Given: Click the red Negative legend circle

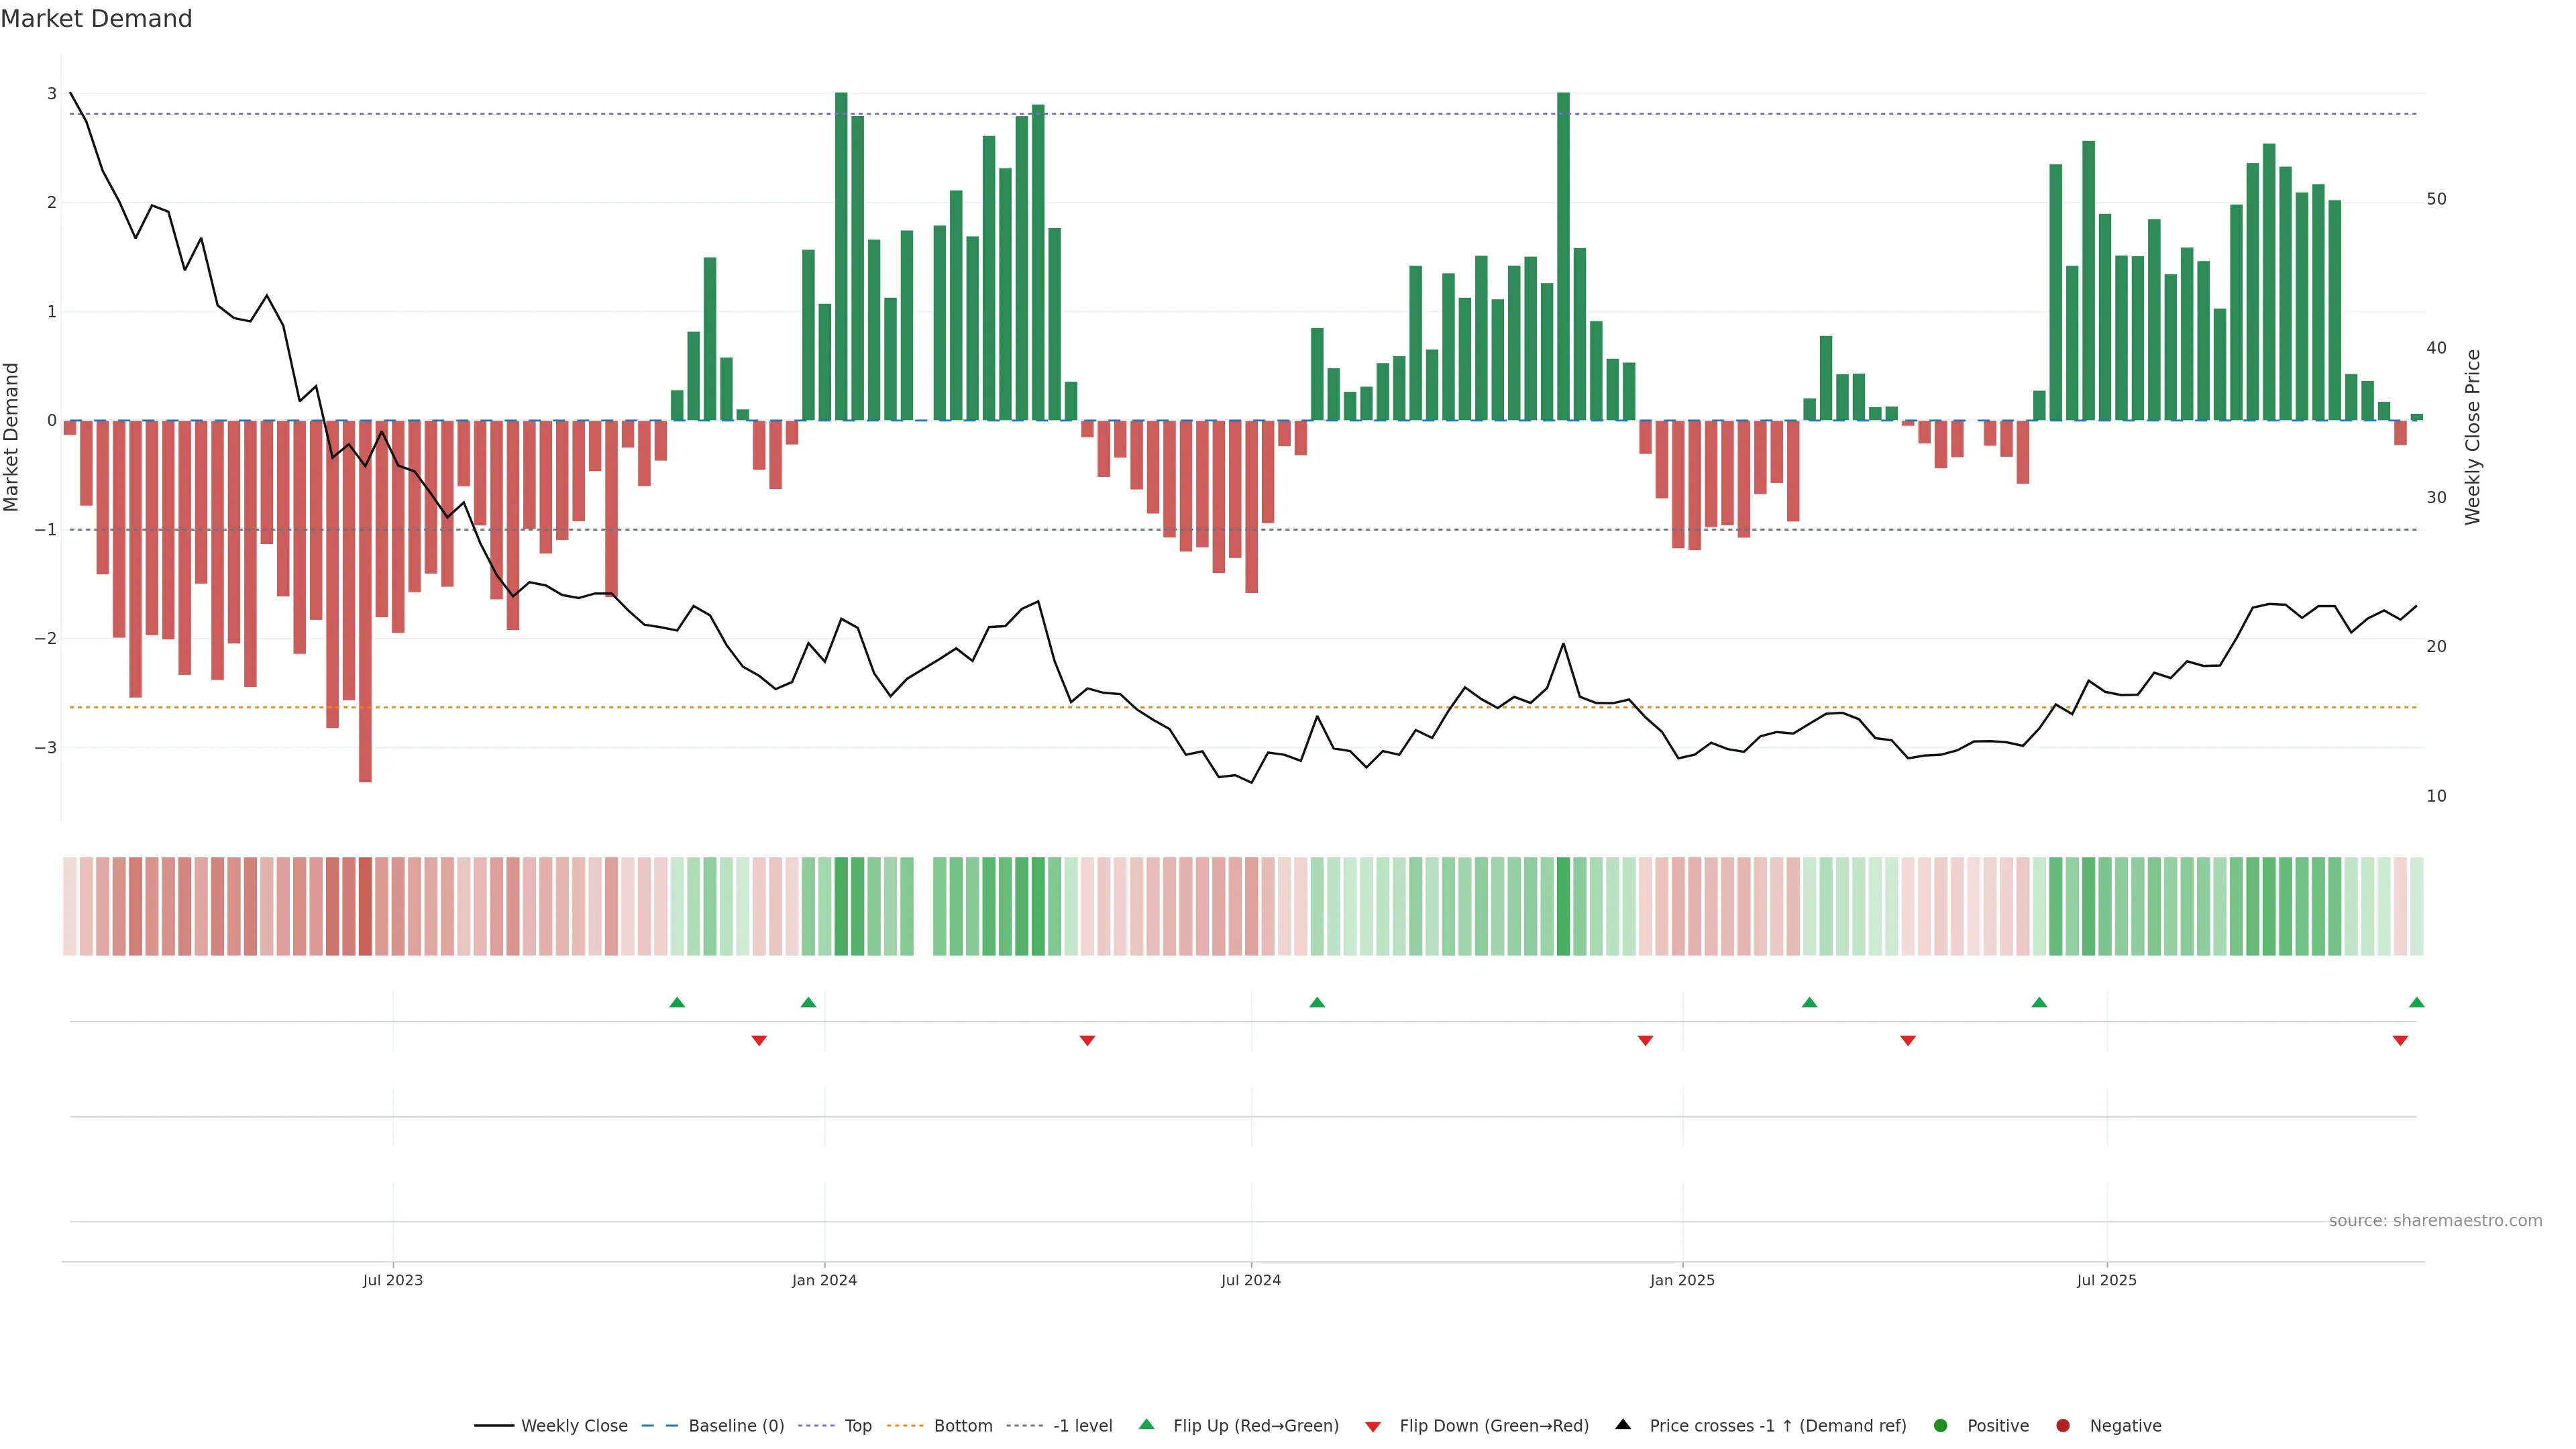Looking at the screenshot, I should point(2062,1425).
